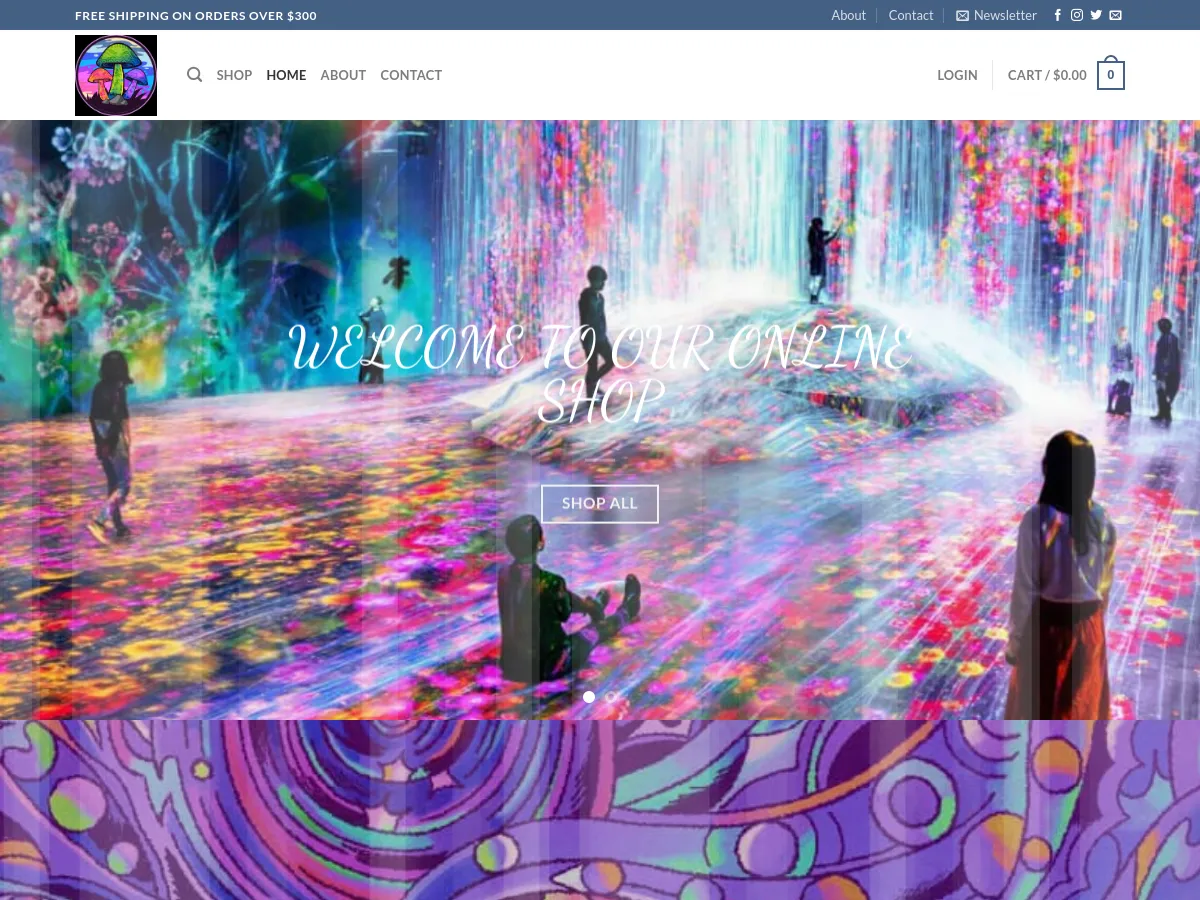This screenshot has width=1200, height=900.
Task: Open the LOGIN page link
Action: (957, 75)
